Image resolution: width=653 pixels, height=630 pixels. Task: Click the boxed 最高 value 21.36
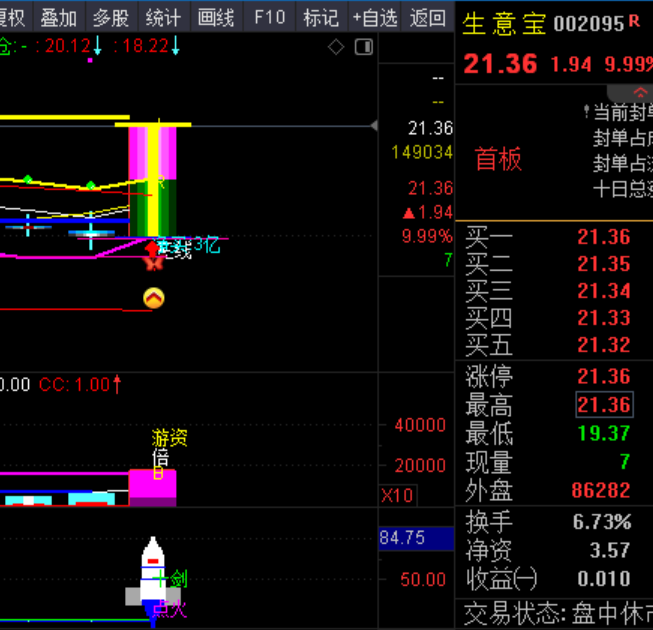click(x=604, y=404)
